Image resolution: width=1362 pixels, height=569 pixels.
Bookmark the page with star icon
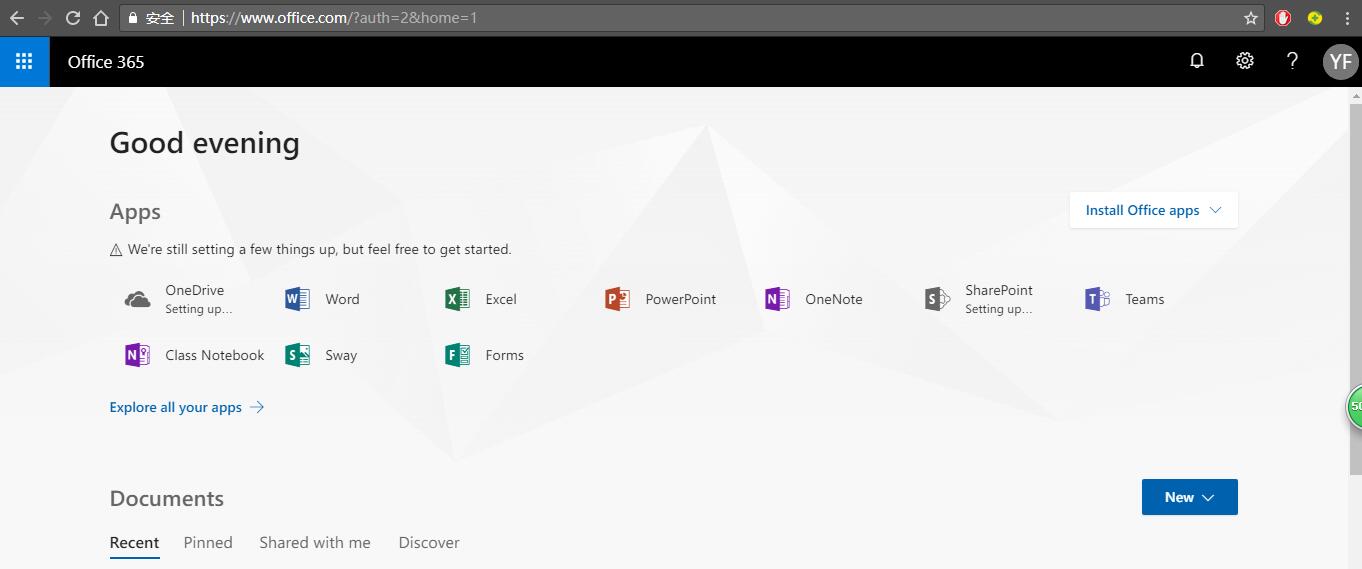(1250, 18)
